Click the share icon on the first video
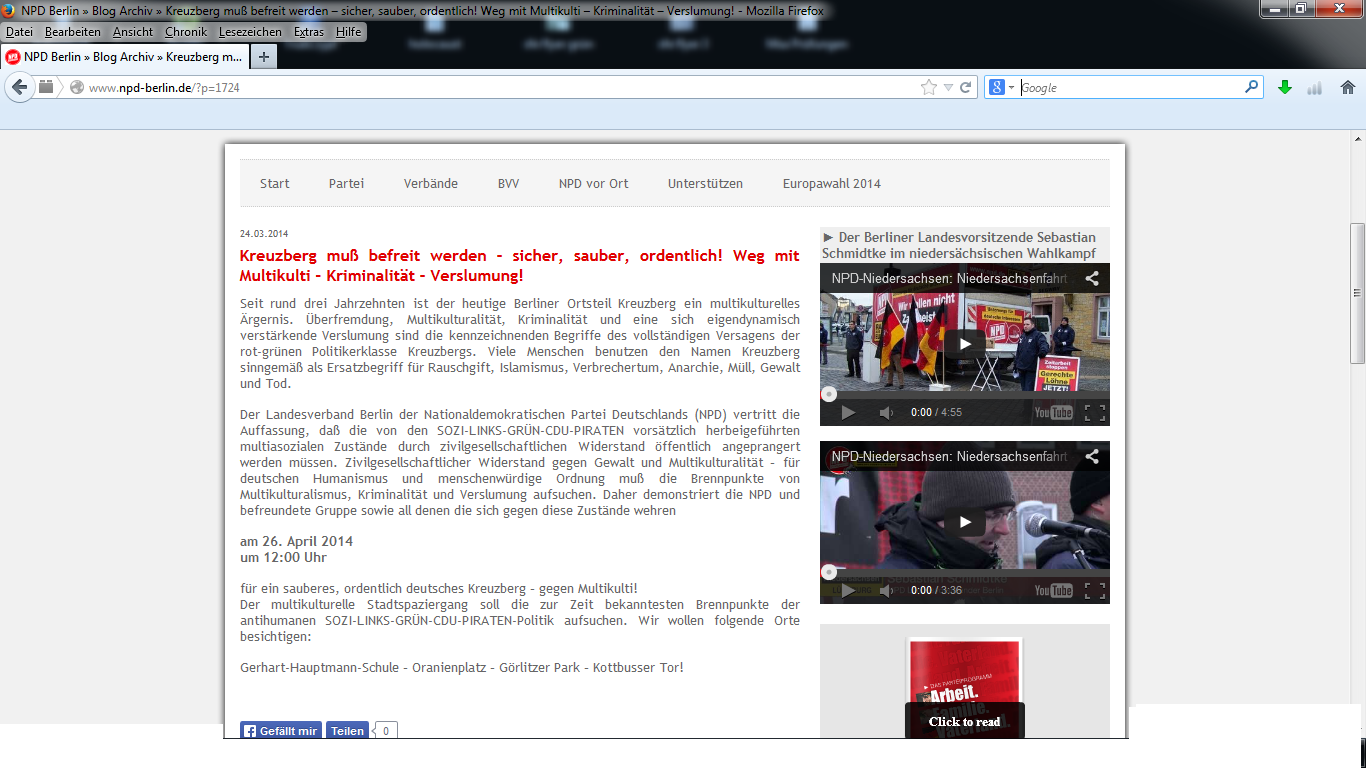Screen dimensions: 1366x768 click(1092, 279)
